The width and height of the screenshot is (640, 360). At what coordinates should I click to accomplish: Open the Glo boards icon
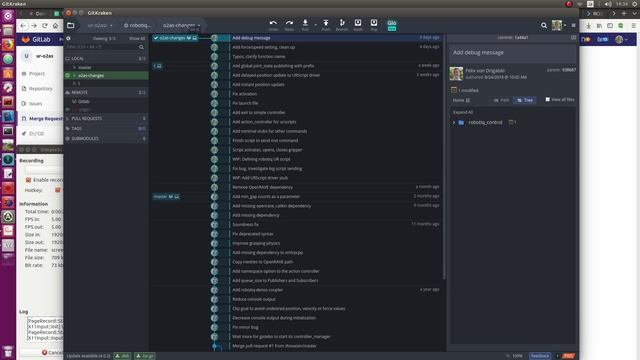point(391,25)
